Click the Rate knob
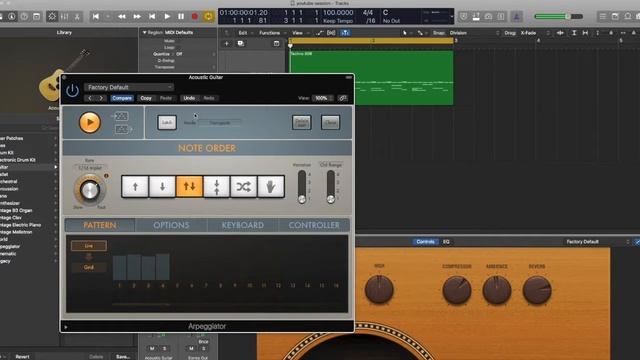This screenshot has width=640, height=360. point(90,190)
